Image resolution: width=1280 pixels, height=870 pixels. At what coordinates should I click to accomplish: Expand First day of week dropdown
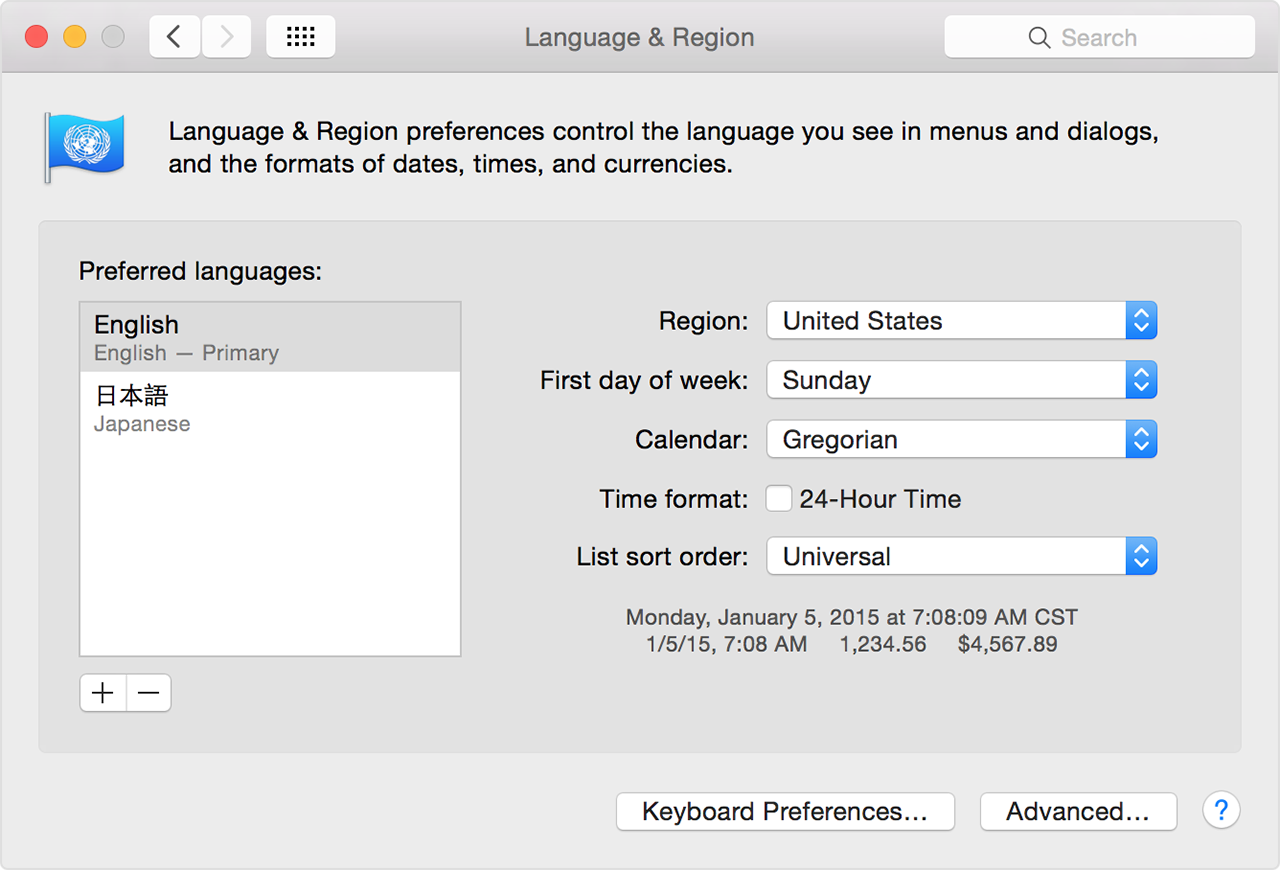point(961,380)
